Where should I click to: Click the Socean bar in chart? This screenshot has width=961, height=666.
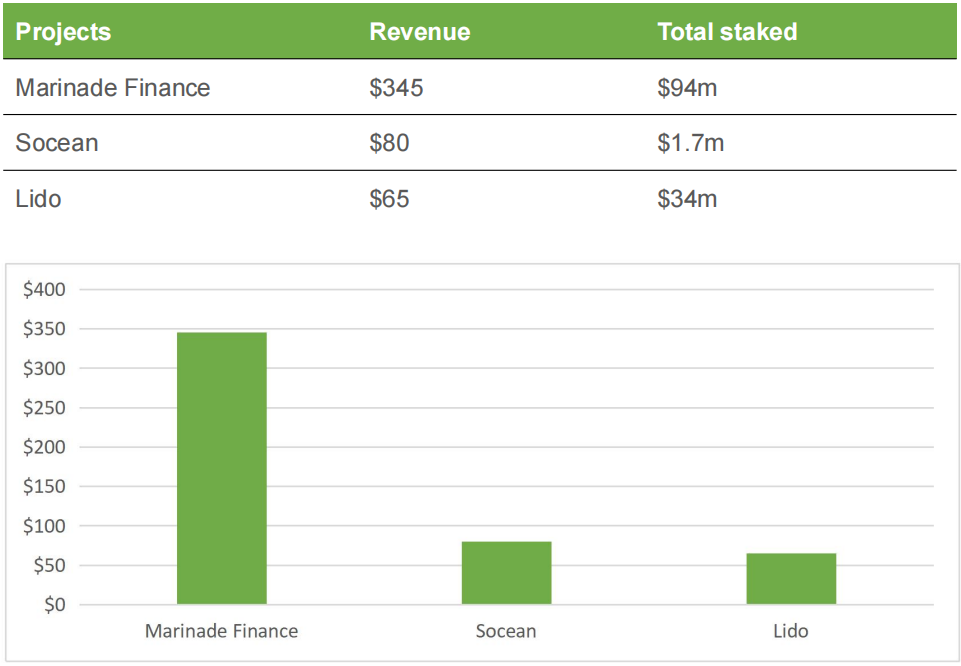point(506,573)
